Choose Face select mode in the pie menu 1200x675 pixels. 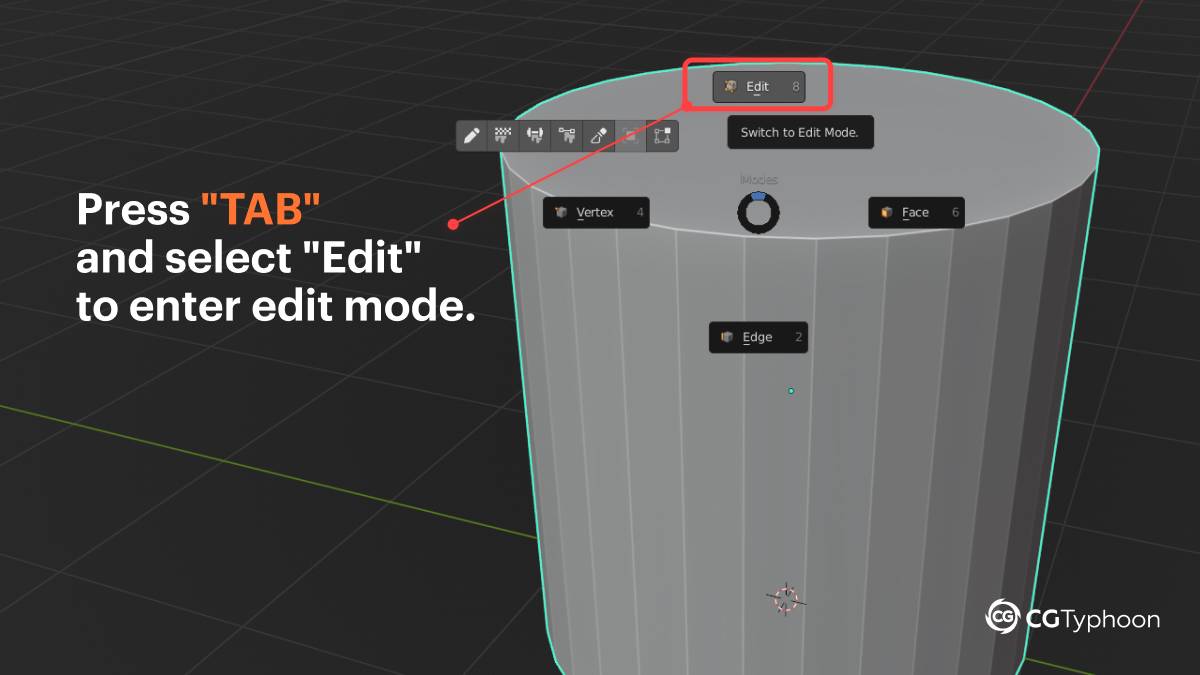915,212
